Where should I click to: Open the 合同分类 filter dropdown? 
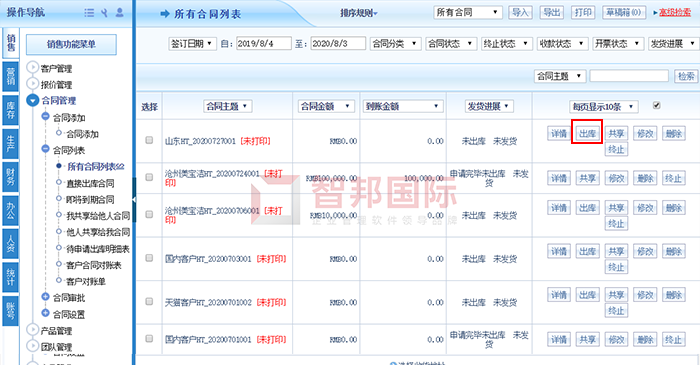pos(396,43)
